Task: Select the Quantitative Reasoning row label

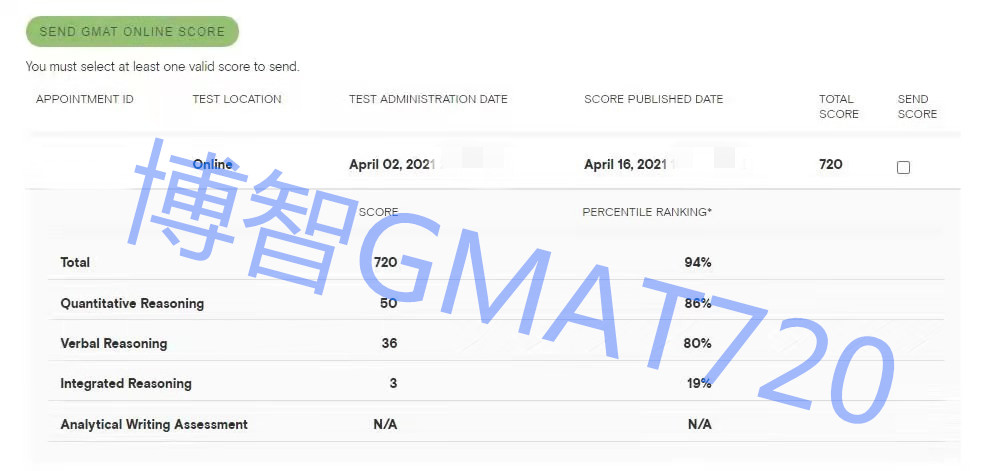Action: [132, 303]
